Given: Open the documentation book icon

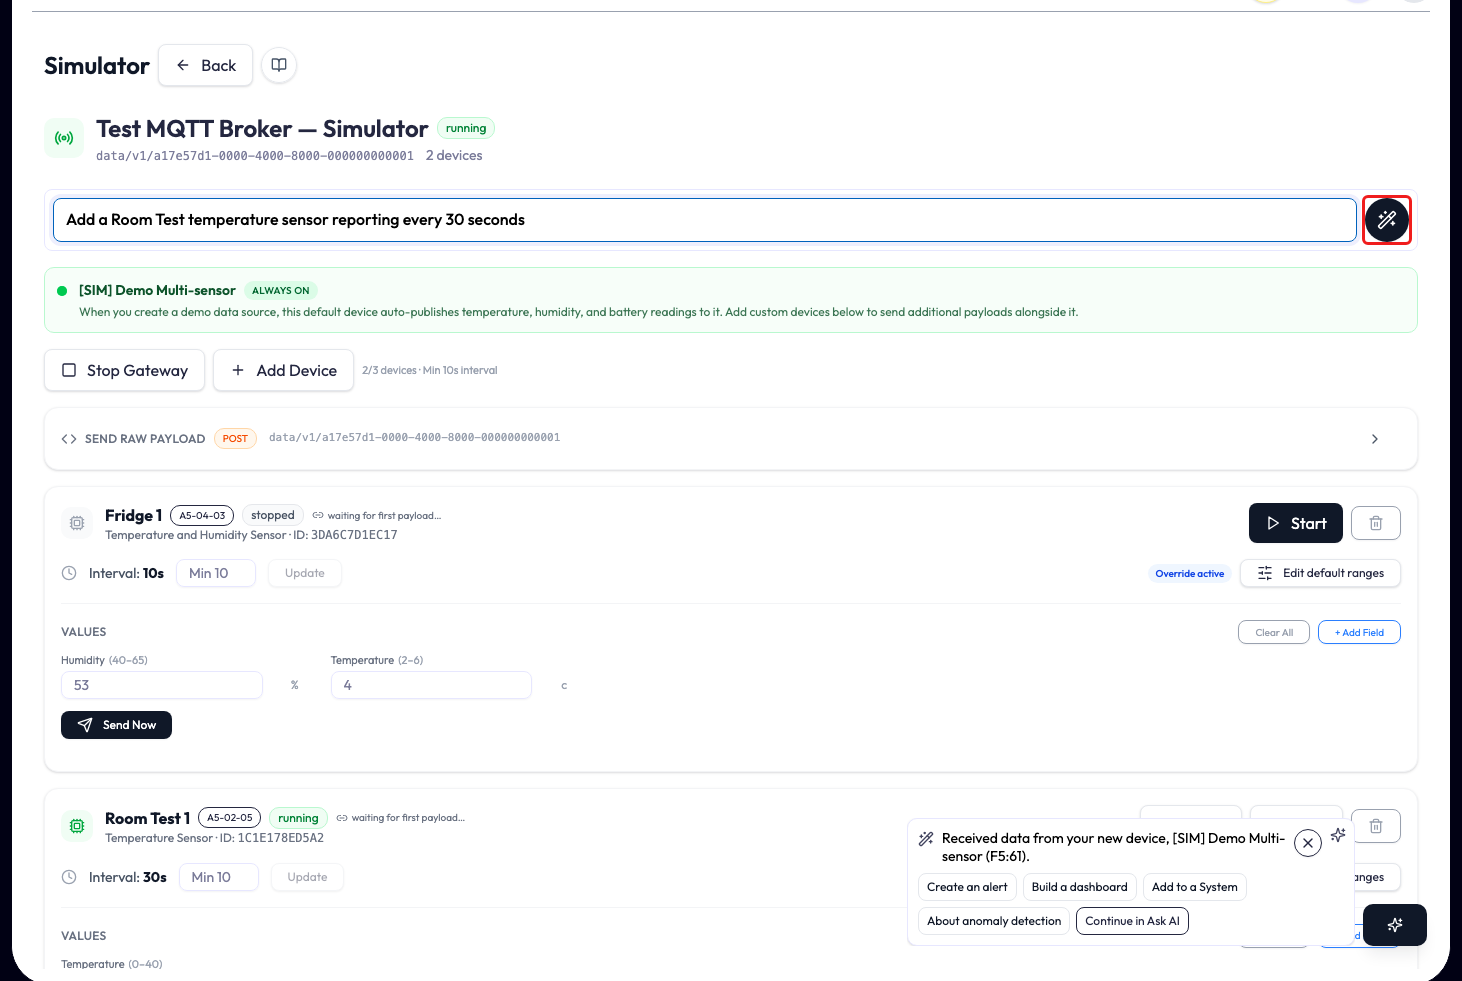Looking at the screenshot, I should tap(279, 65).
